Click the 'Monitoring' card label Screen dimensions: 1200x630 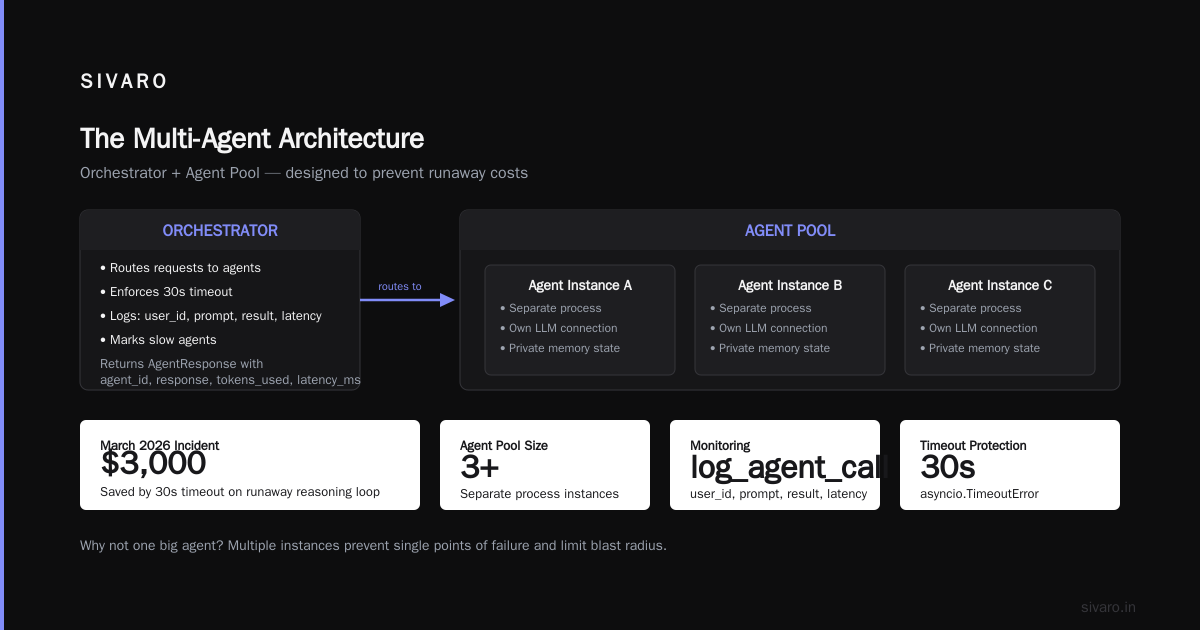tap(720, 446)
